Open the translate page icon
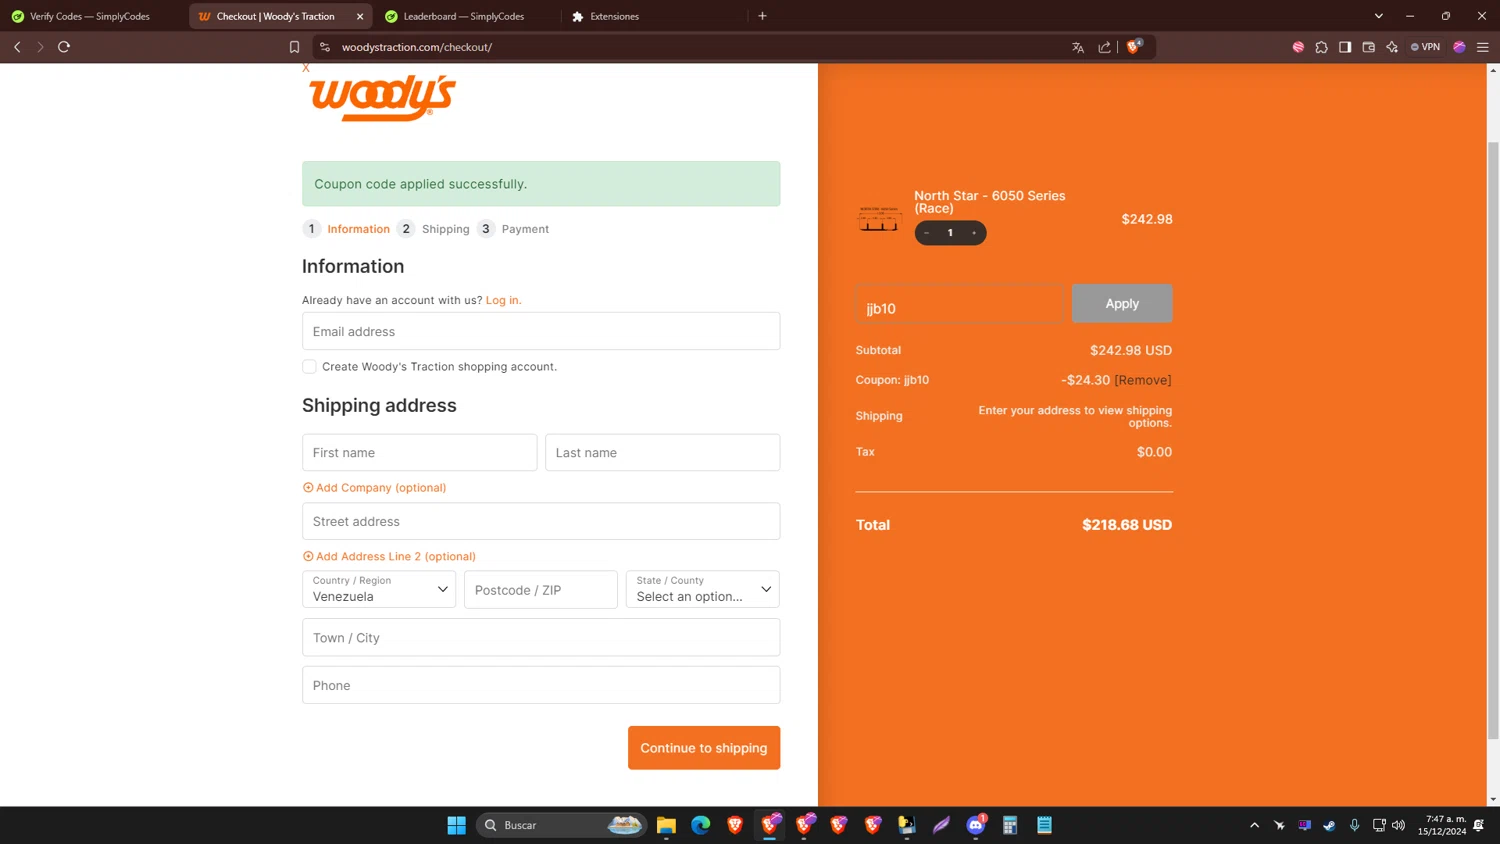Viewport: 1500px width, 844px height. tap(1078, 47)
